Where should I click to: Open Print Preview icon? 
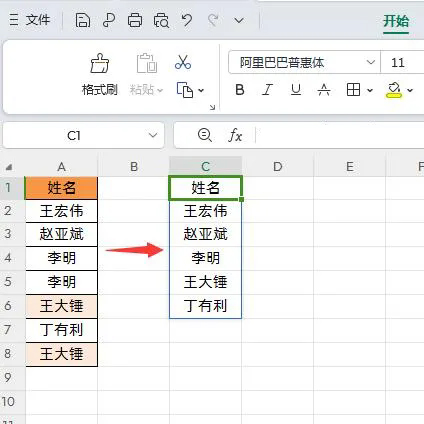tap(161, 20)
